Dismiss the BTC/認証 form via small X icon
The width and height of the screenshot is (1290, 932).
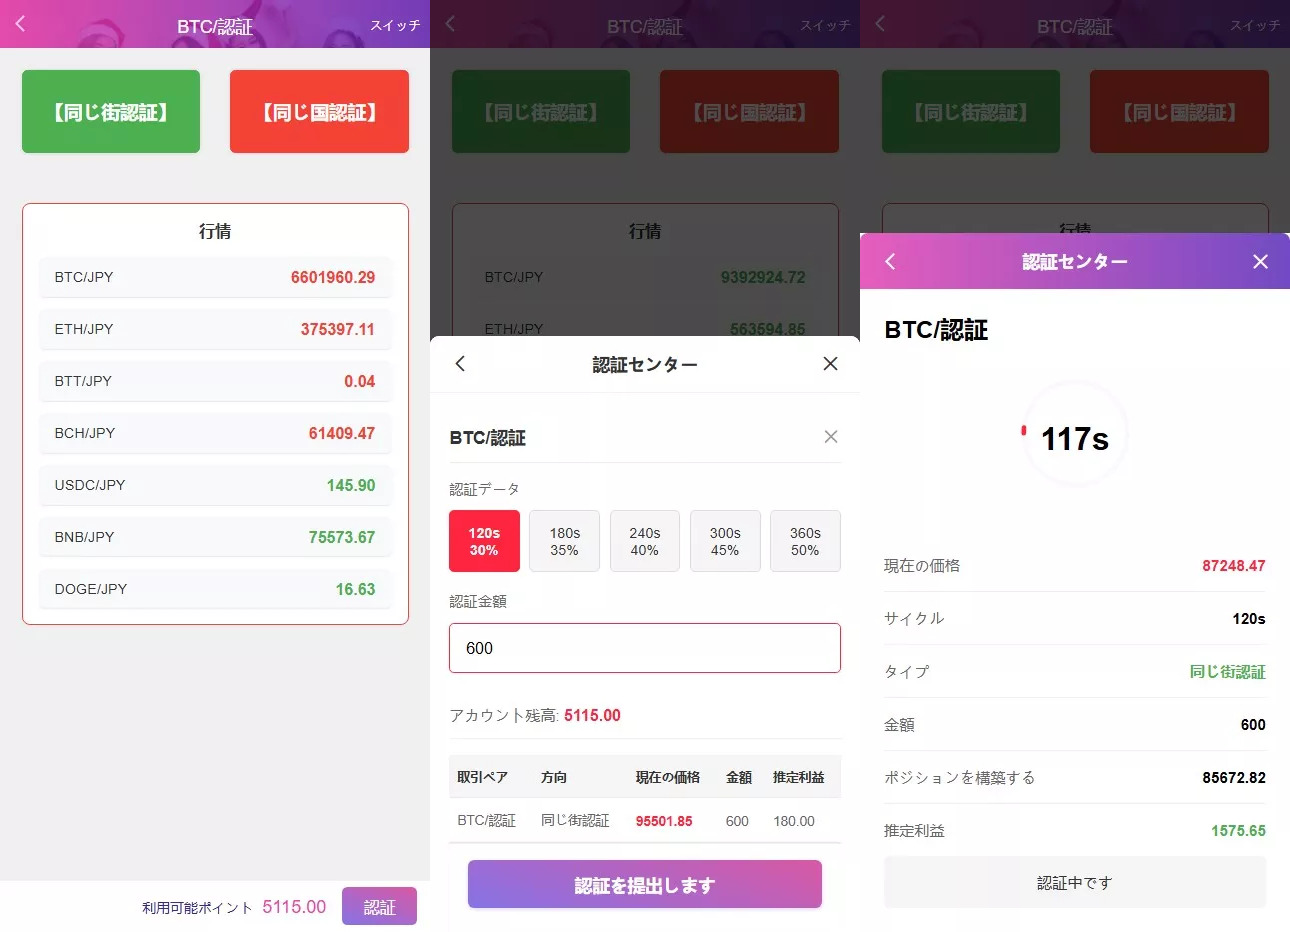click(x=830, y=437)
